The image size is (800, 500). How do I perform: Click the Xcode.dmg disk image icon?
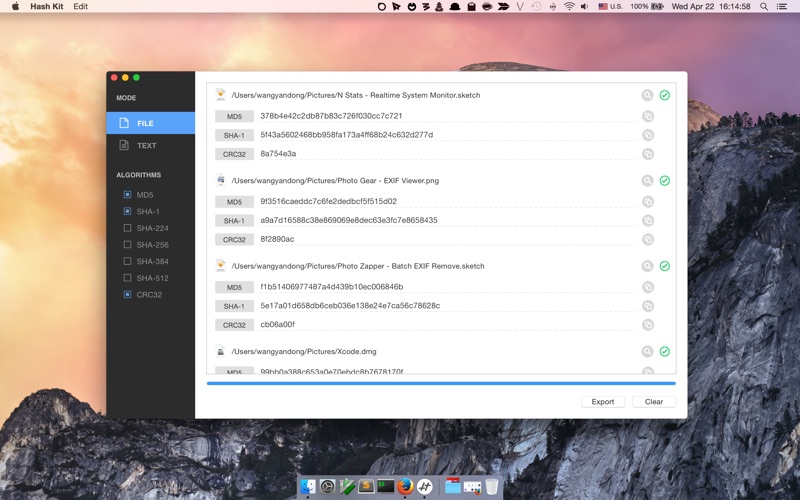220,351
